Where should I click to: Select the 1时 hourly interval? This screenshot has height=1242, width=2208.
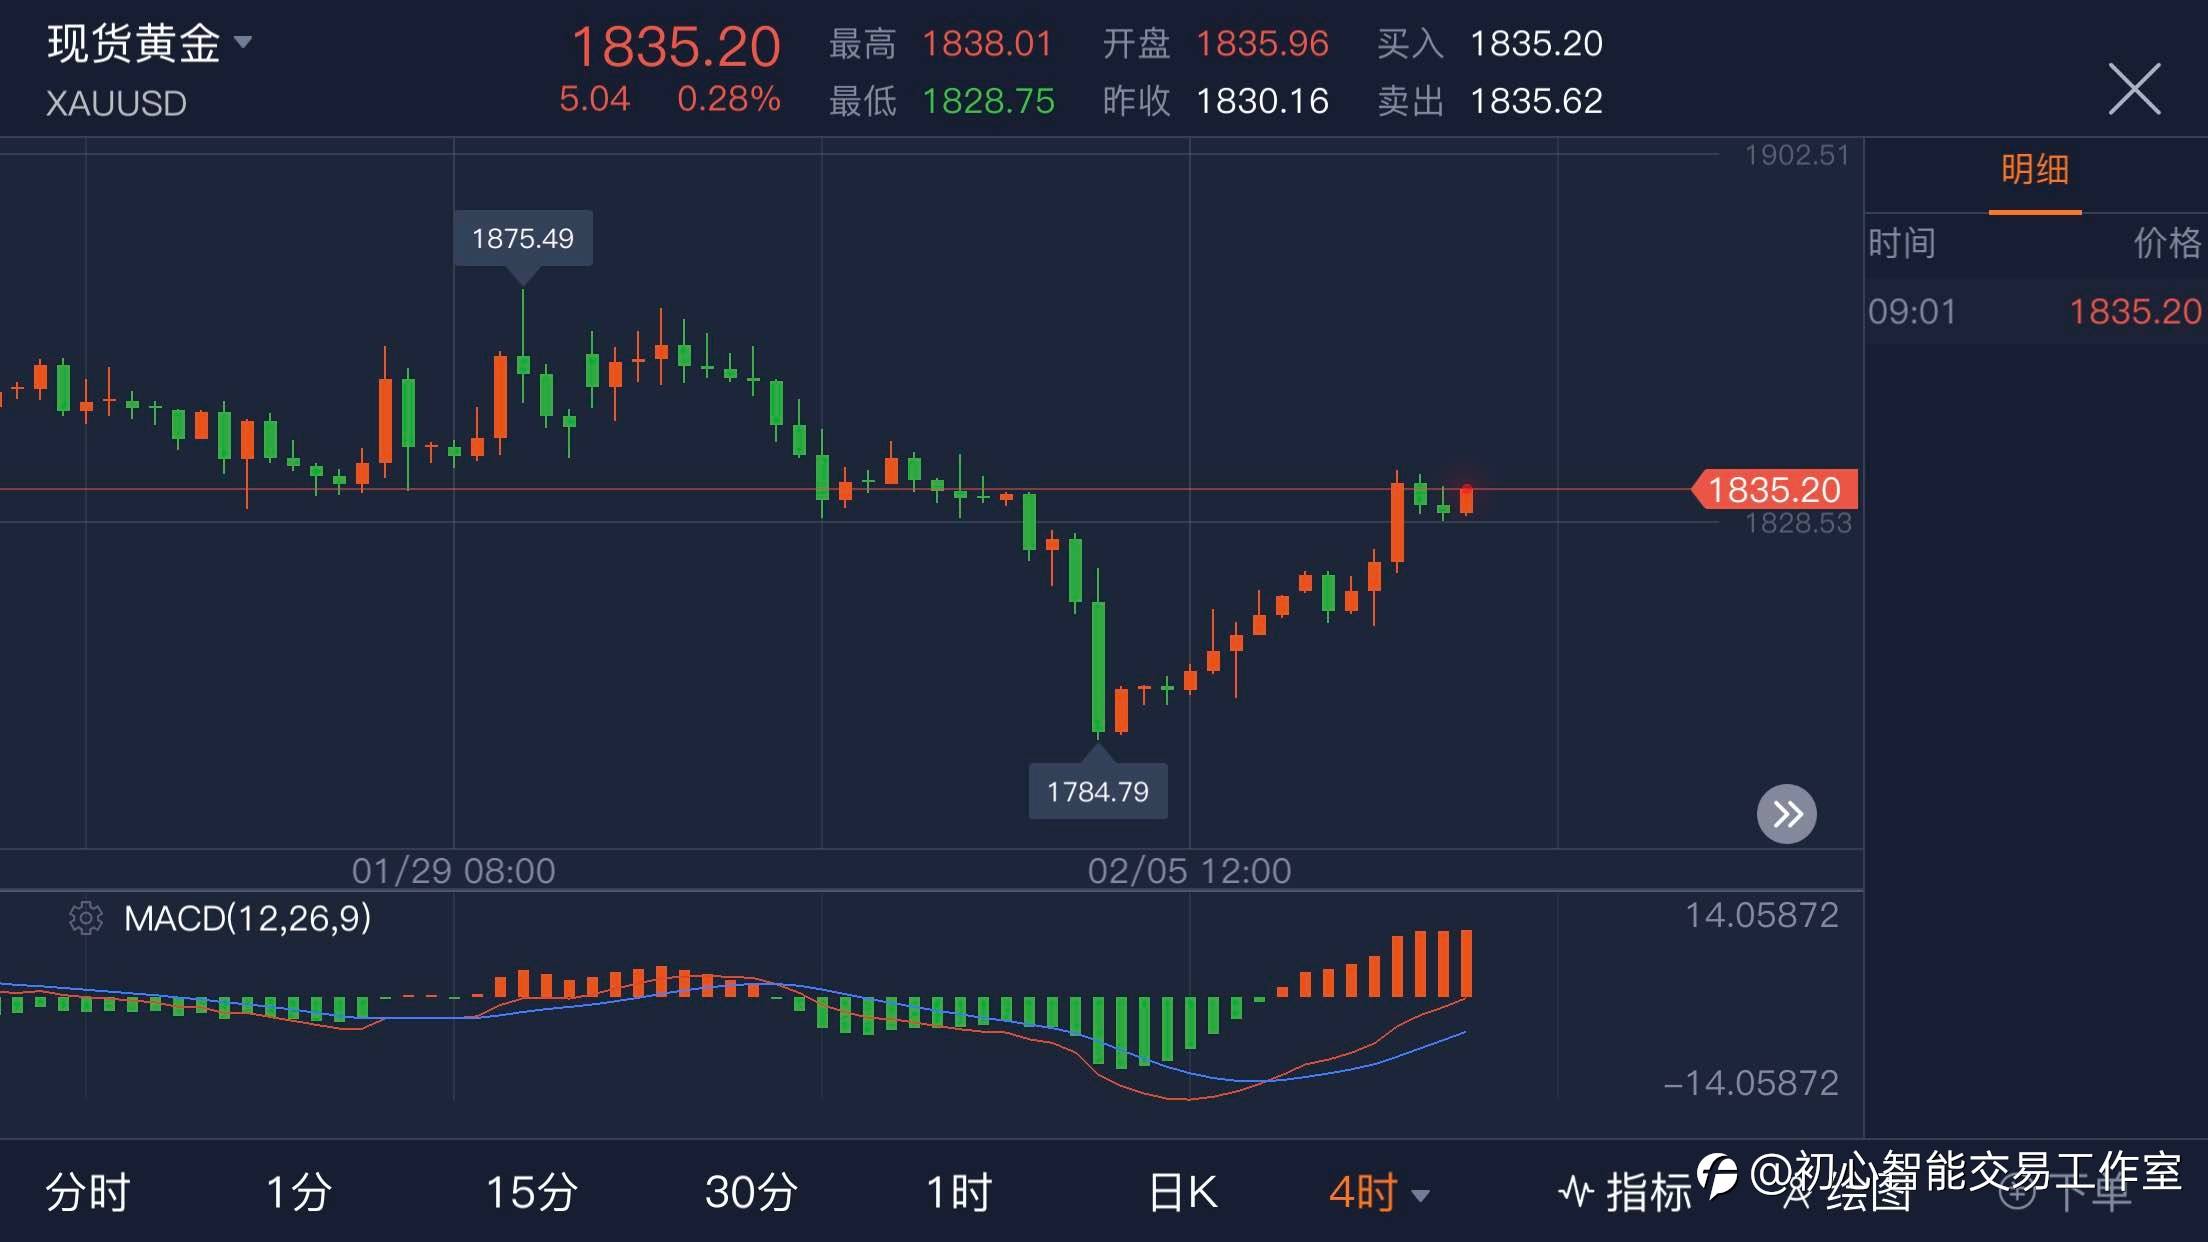(958, 1192)
